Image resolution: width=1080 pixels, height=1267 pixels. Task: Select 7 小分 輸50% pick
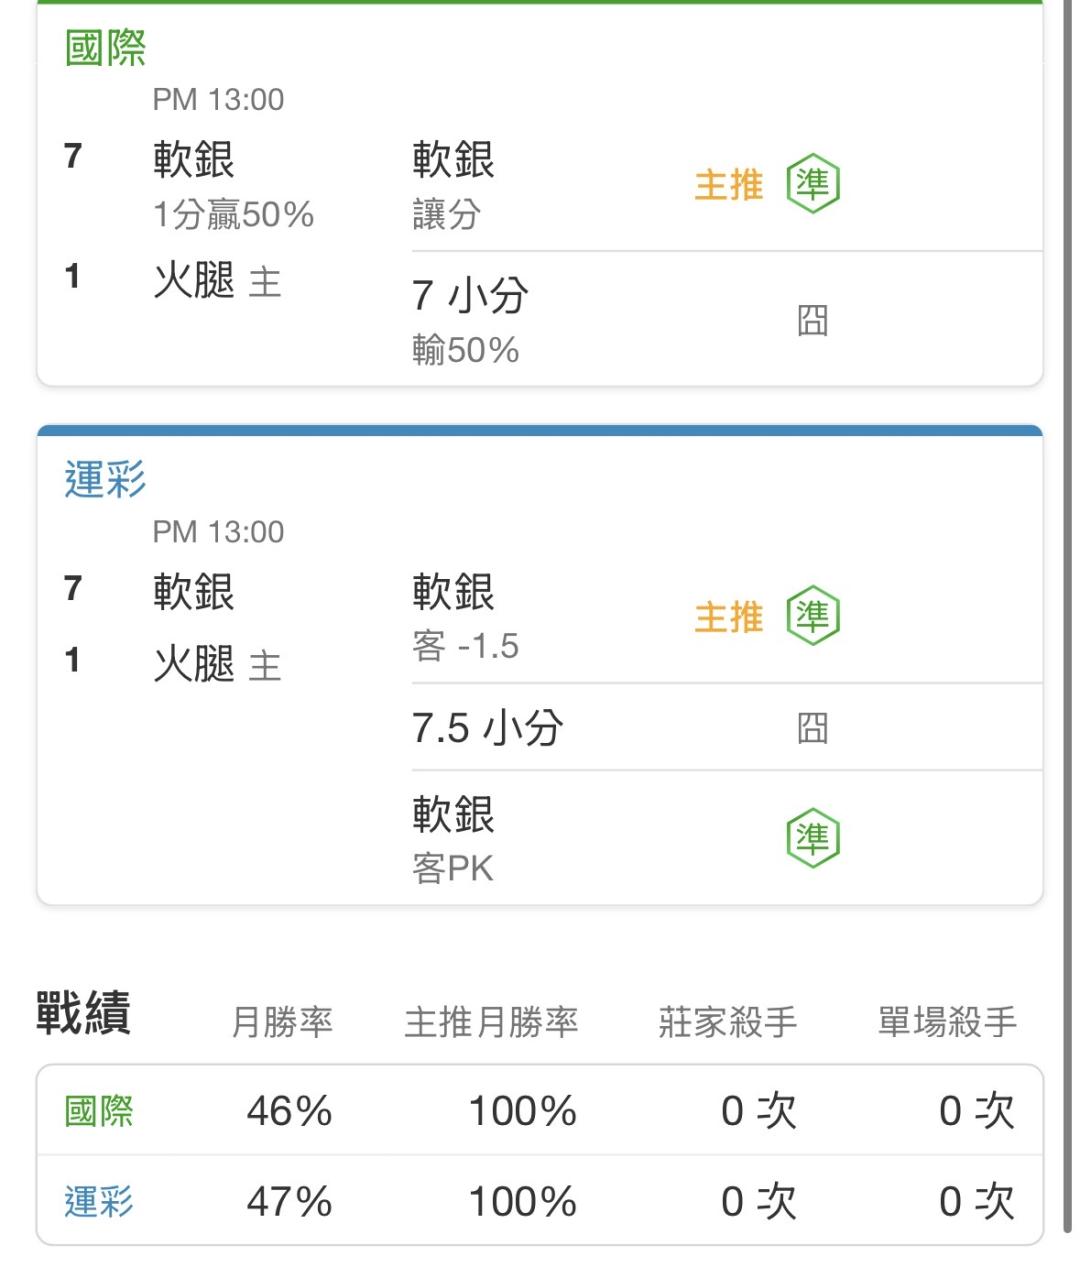click(470, 321)
